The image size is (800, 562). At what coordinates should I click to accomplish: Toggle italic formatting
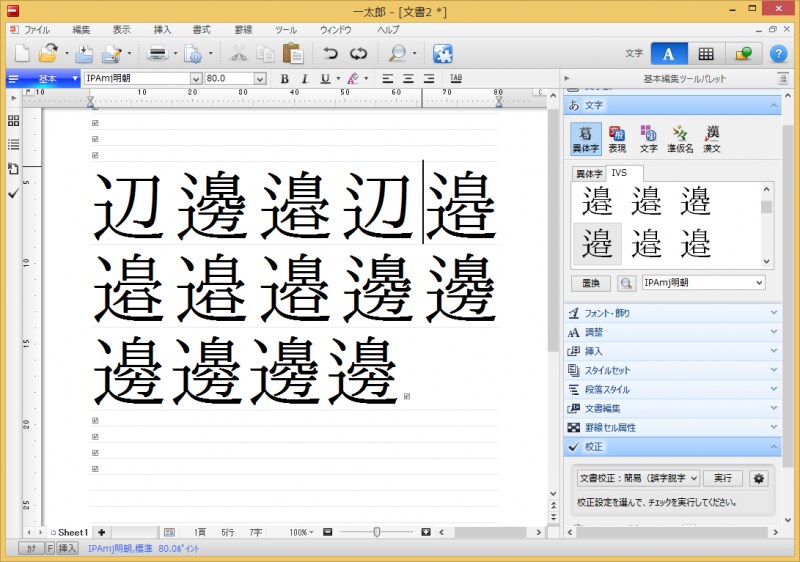[x=304, y=78]
